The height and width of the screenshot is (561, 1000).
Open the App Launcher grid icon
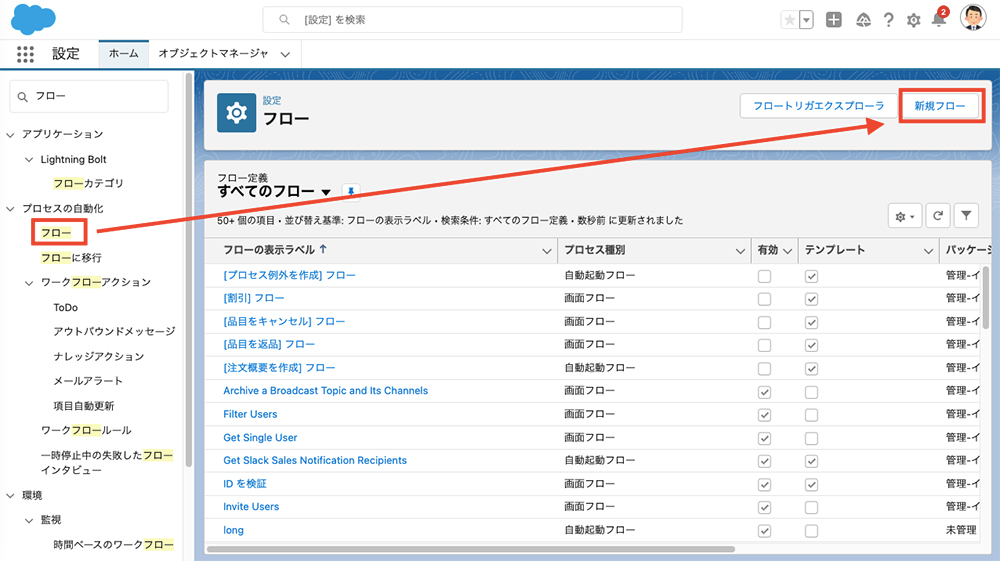coord(25,54)
